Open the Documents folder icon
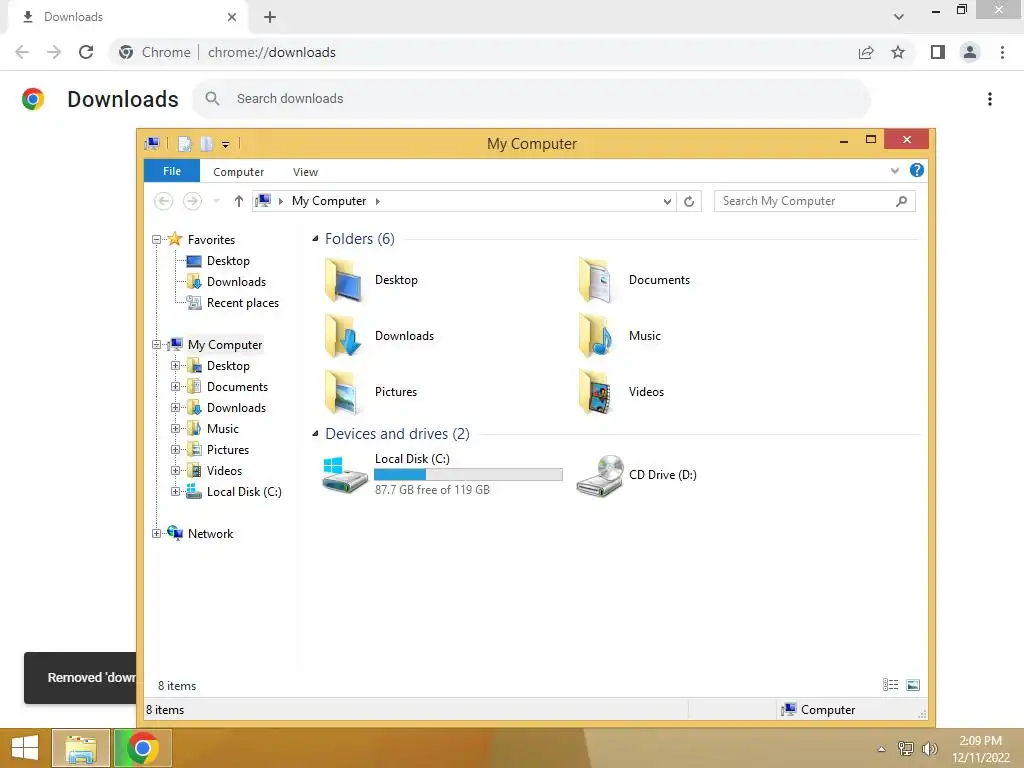Image resolution: width=1024 pixels, height=768 pixels. tap(596, 280)
